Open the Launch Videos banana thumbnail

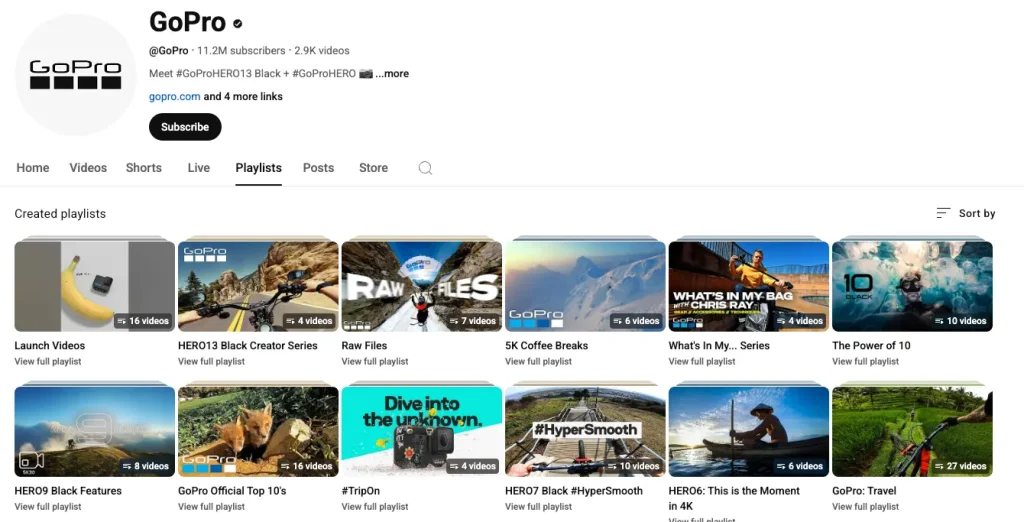(x=95, y=286)
